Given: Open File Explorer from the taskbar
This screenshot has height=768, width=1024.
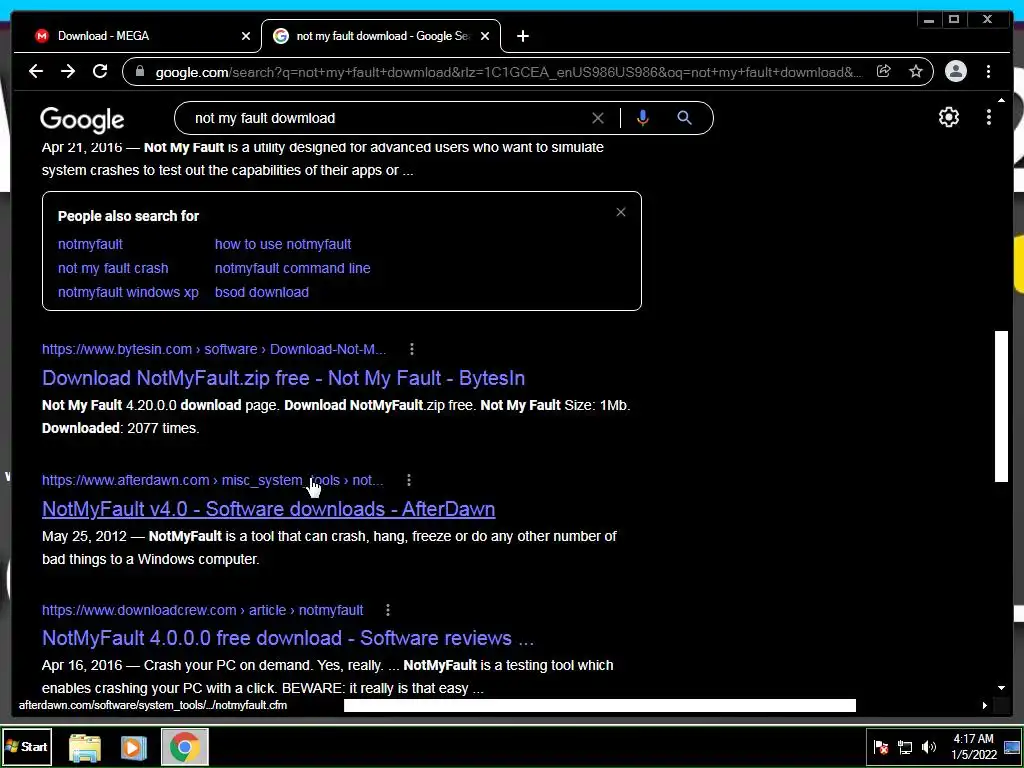Looking at the screenshot, I should [85, 748].
